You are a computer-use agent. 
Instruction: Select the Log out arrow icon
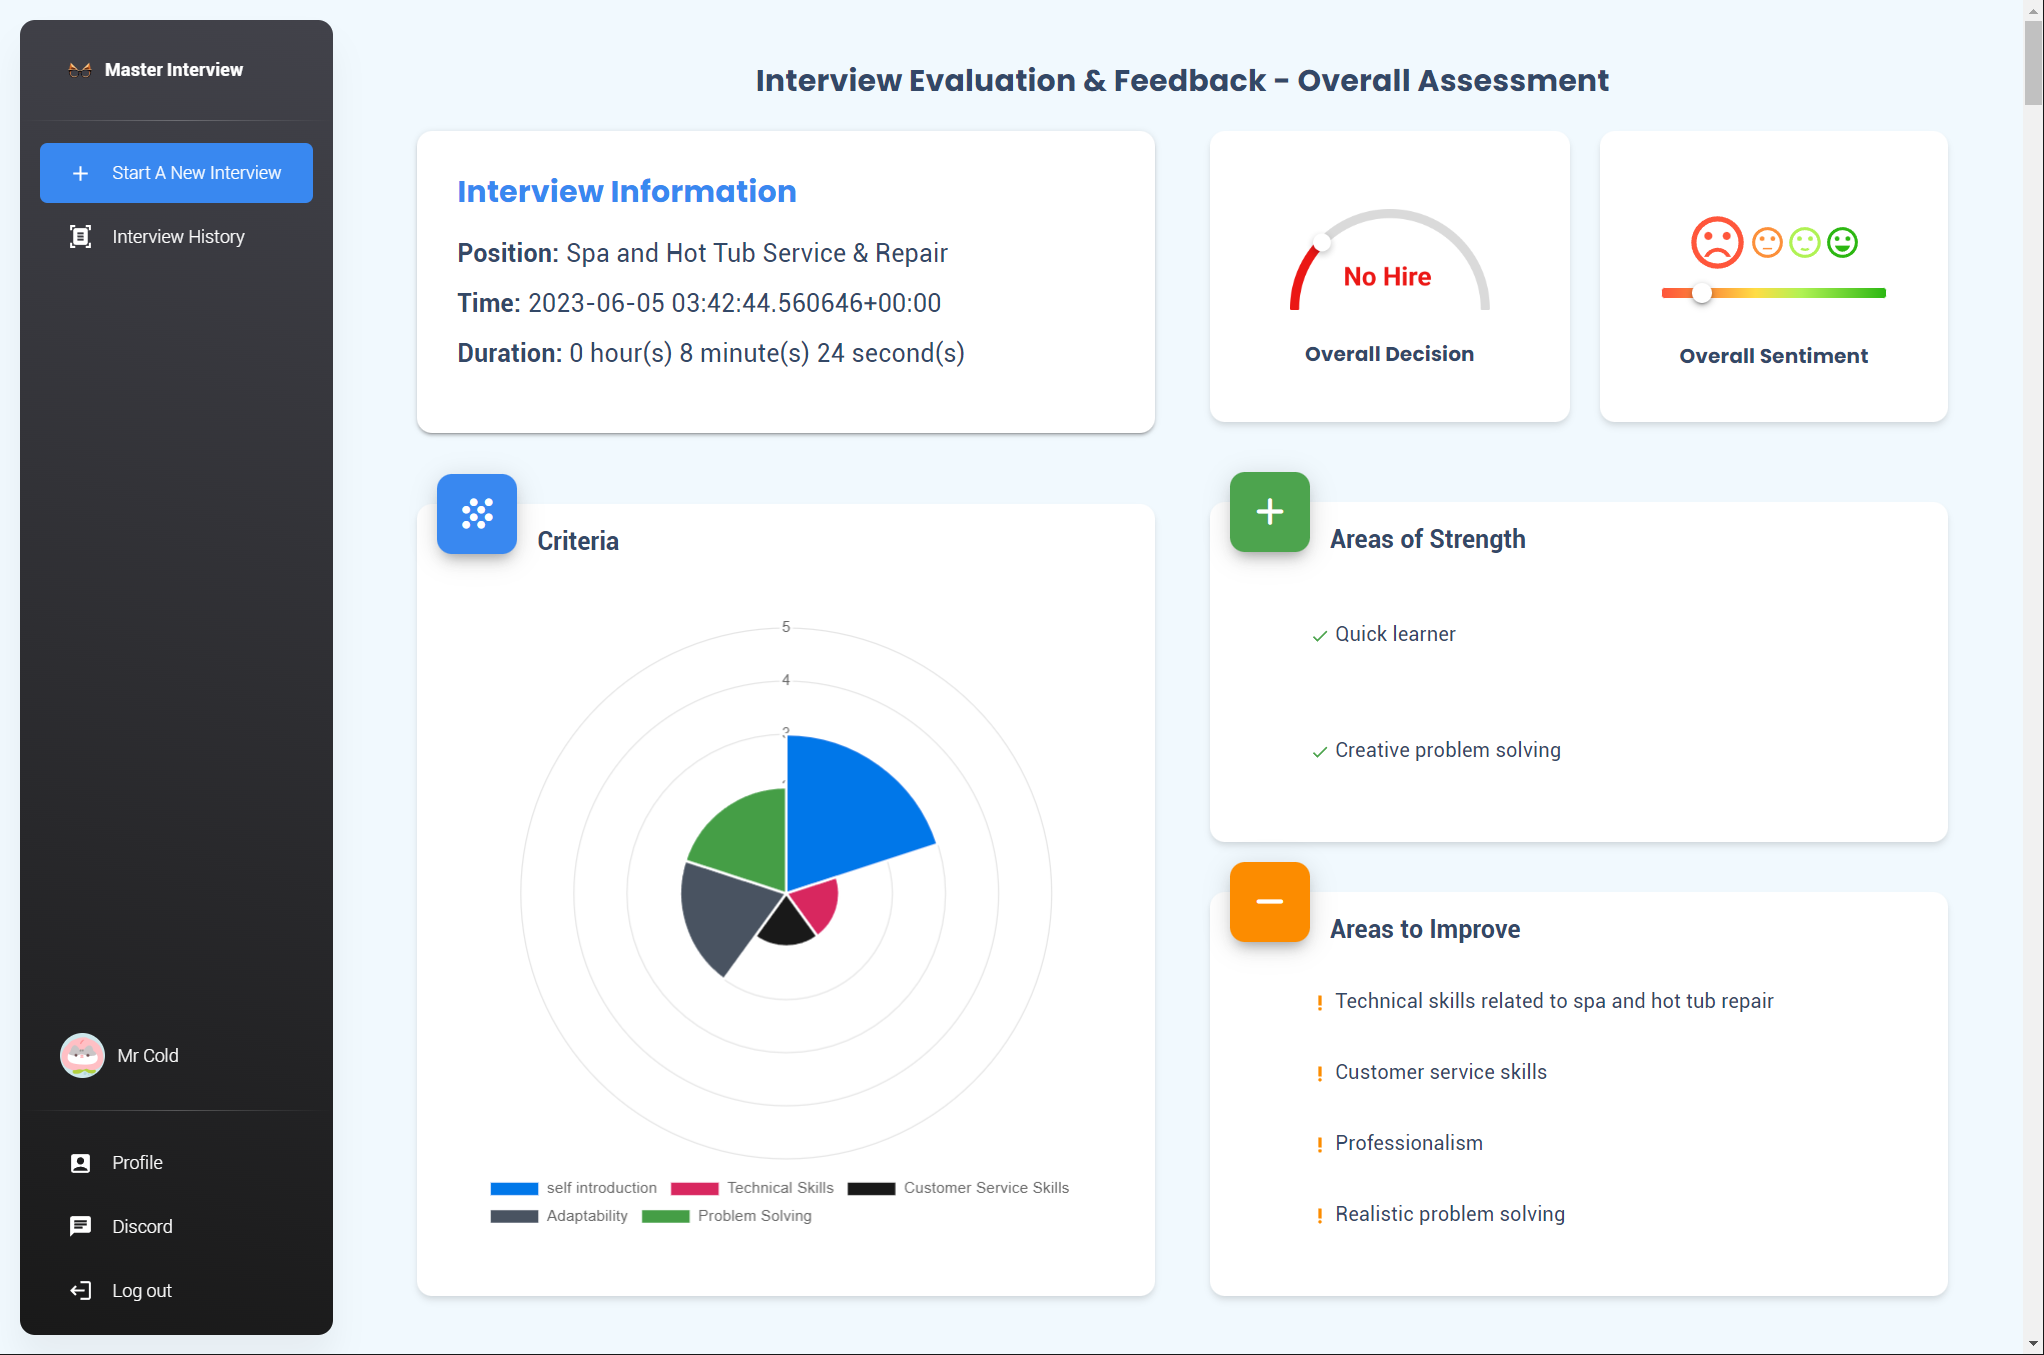coord(80,1290)
